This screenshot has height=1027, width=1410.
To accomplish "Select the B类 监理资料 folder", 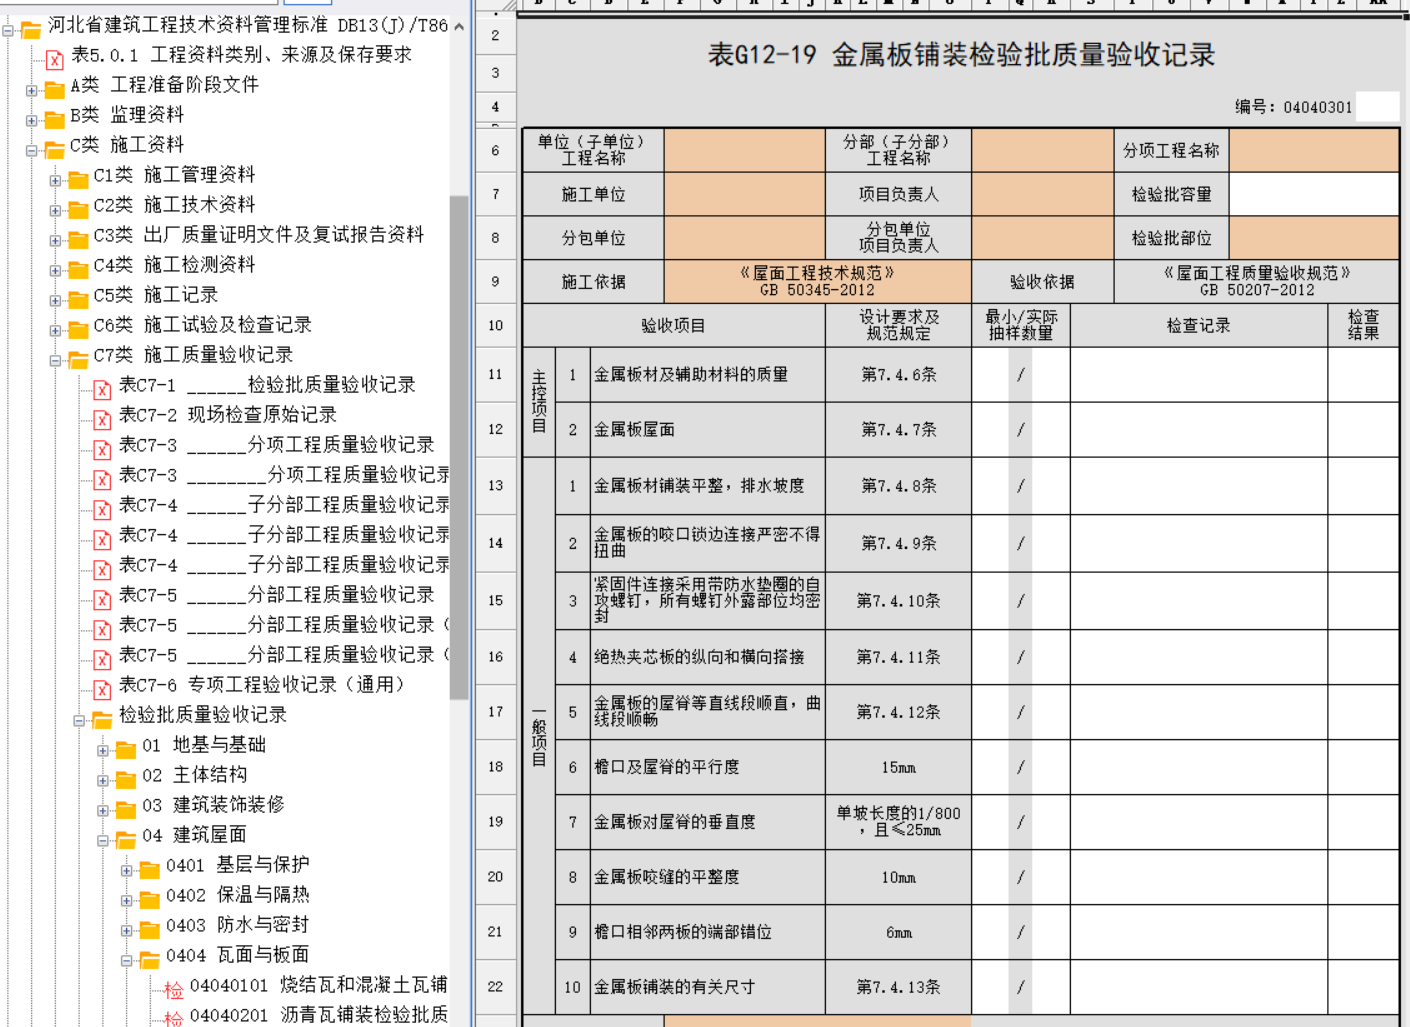I will click(x=127, y=115).
